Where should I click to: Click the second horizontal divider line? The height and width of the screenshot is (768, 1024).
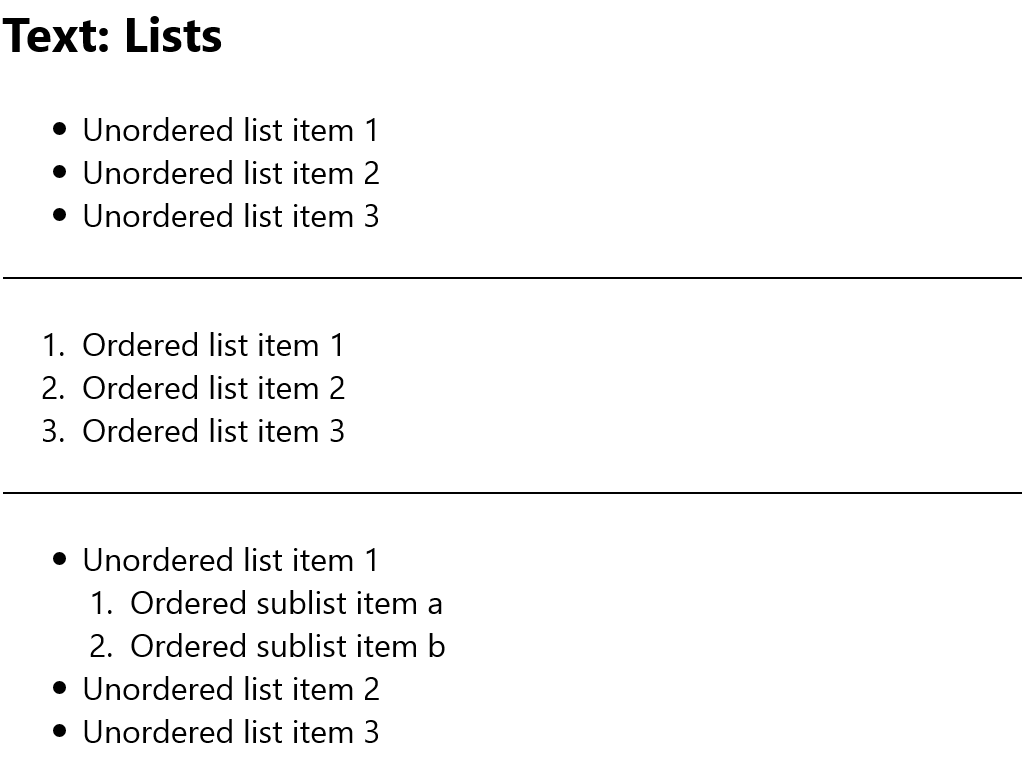pyautogui.click(x=512, y=493)
